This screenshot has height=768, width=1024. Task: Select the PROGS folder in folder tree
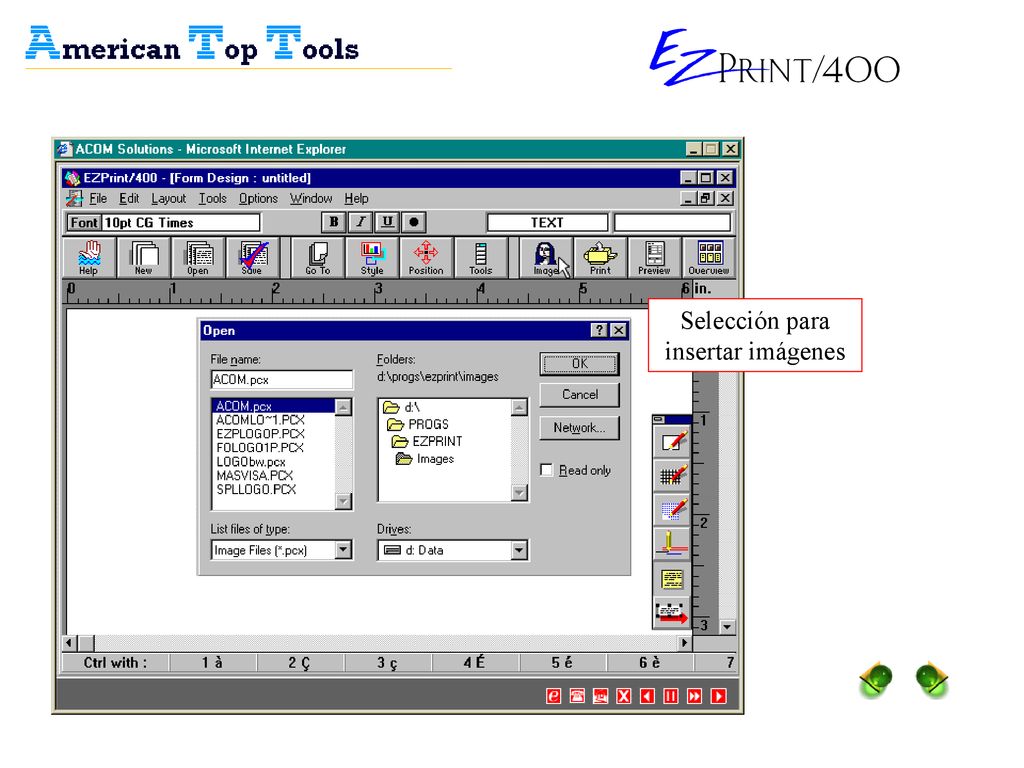pos(418,424)
